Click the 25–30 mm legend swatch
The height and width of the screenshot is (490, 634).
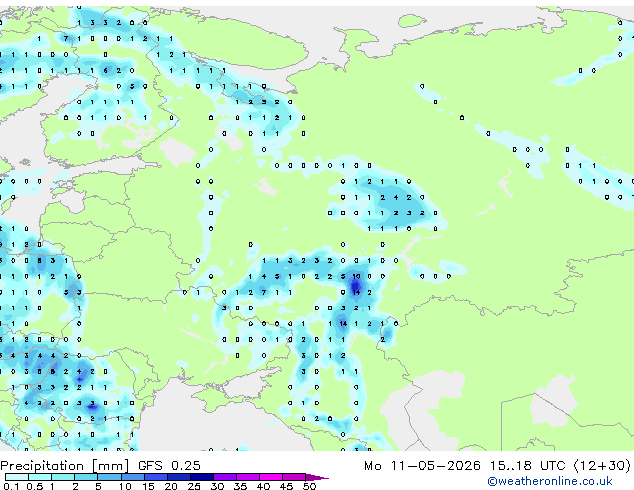(x=202, y=477)
